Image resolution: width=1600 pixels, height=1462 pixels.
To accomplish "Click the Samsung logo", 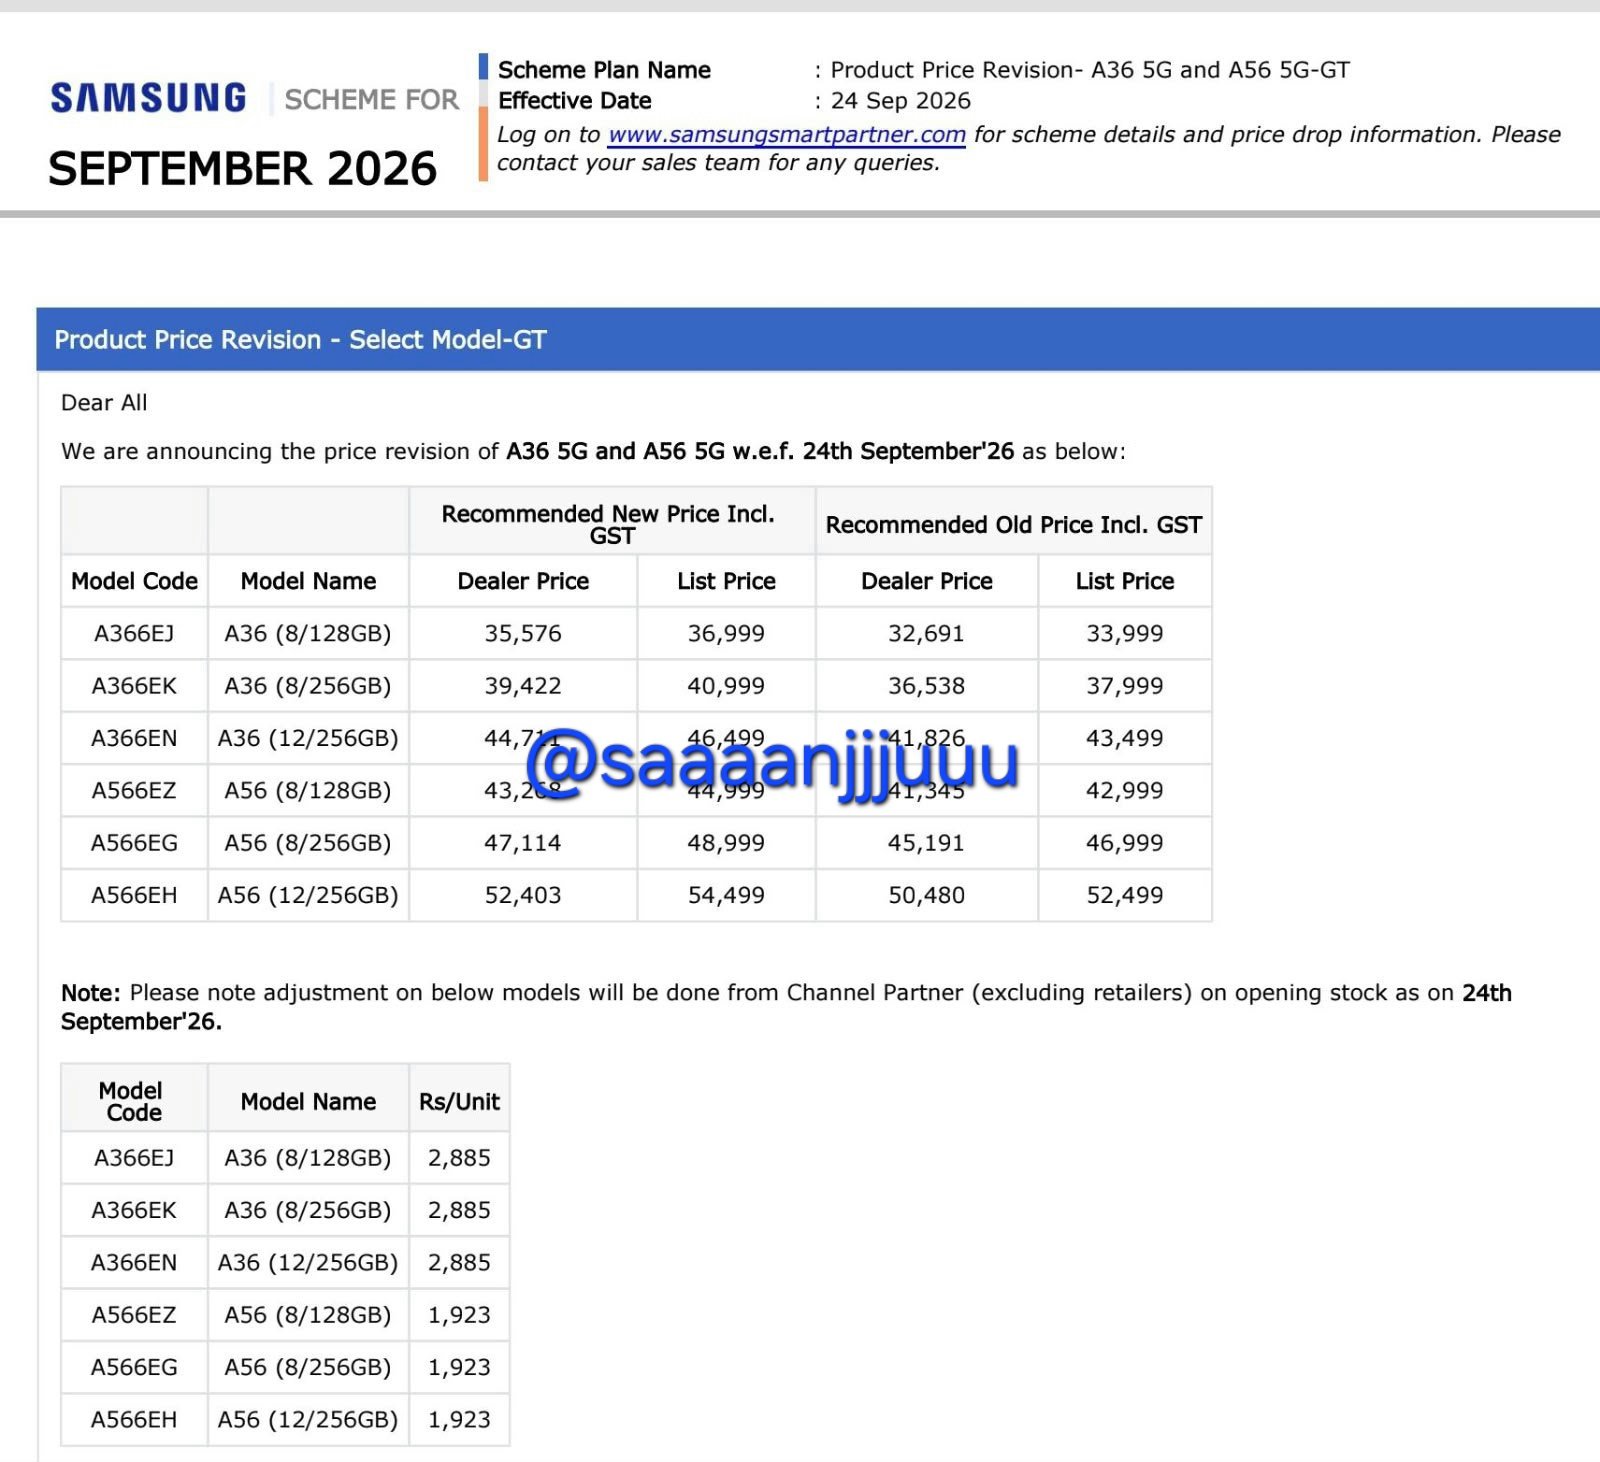I will coord(148,98).
